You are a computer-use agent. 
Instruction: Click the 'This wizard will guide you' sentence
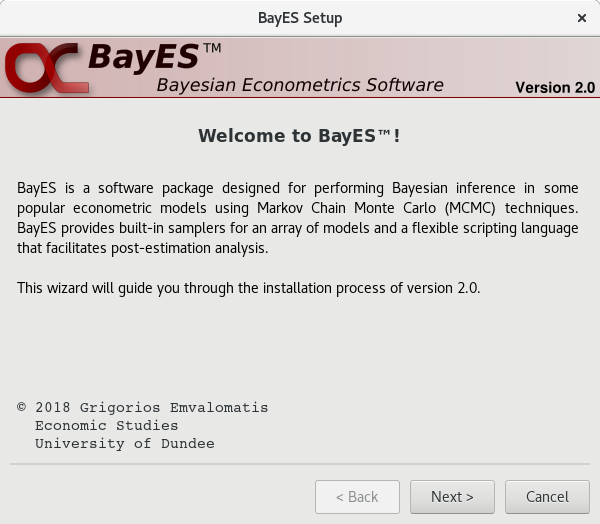click(x=248, y=288)
